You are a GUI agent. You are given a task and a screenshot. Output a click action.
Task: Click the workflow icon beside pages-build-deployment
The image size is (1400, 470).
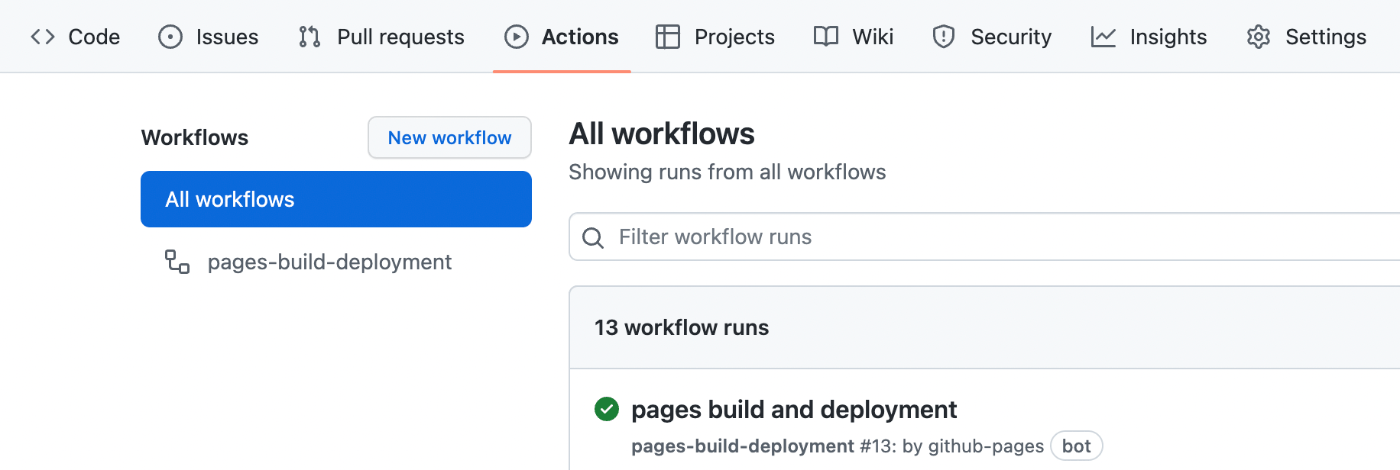(177, 262)
